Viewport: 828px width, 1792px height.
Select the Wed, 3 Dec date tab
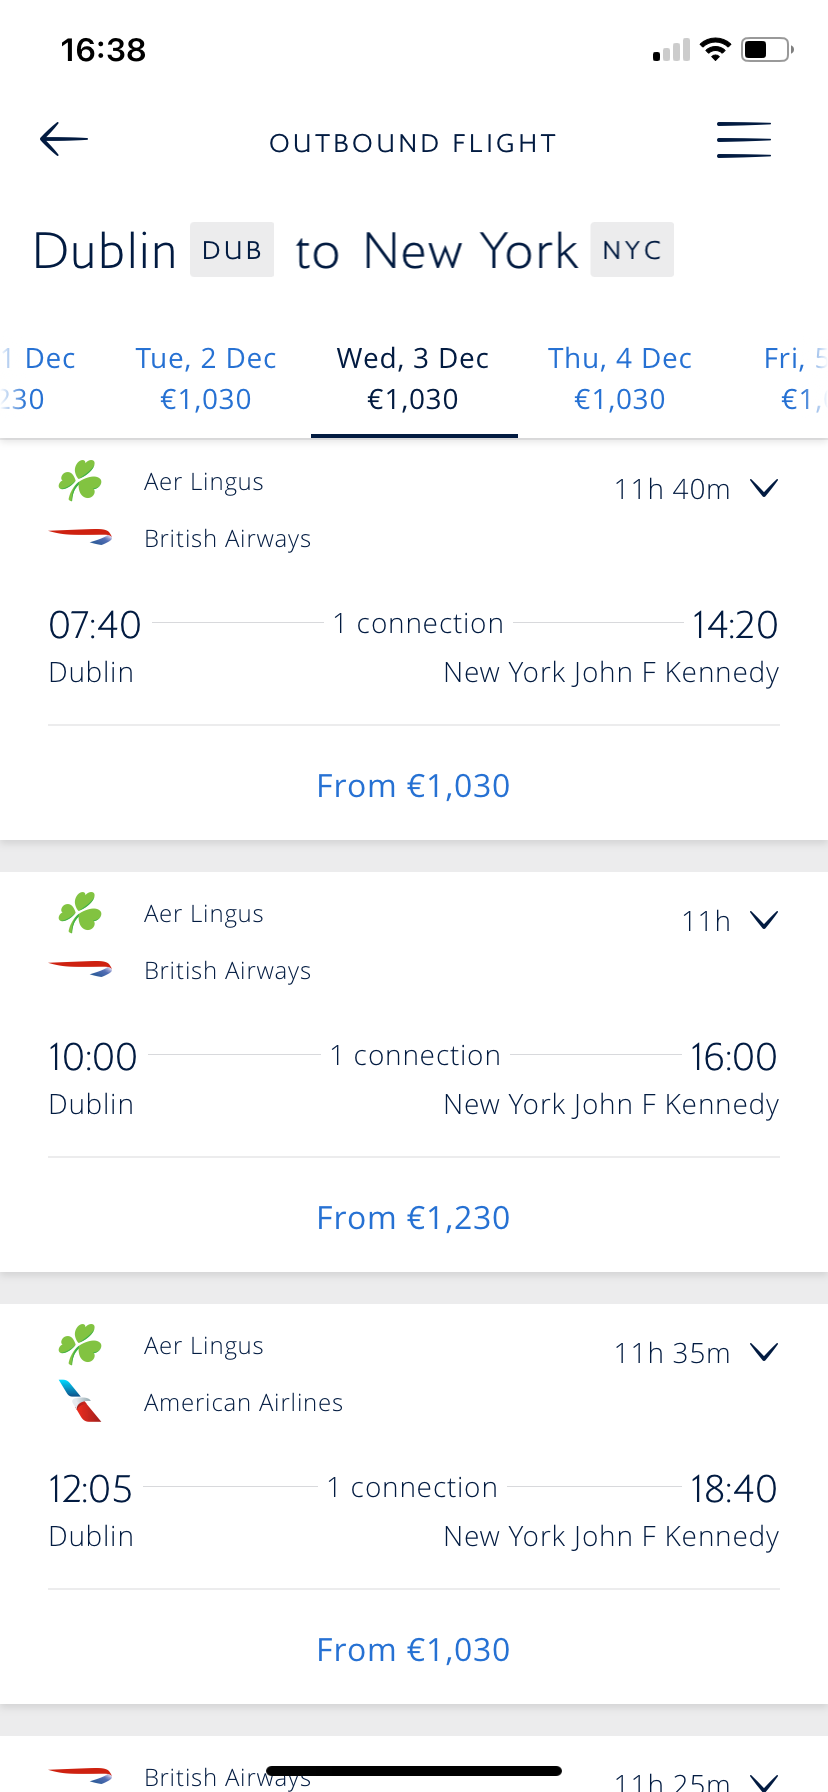click(x=413, y=378)
